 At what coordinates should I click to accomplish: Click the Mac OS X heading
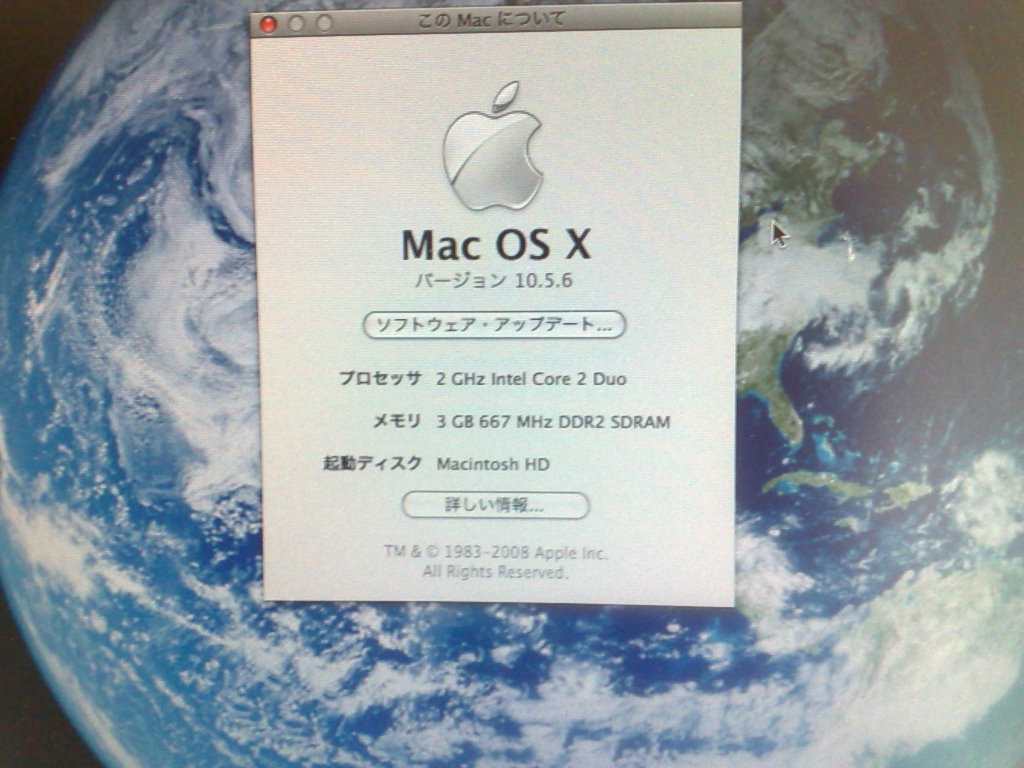(496, 244)
